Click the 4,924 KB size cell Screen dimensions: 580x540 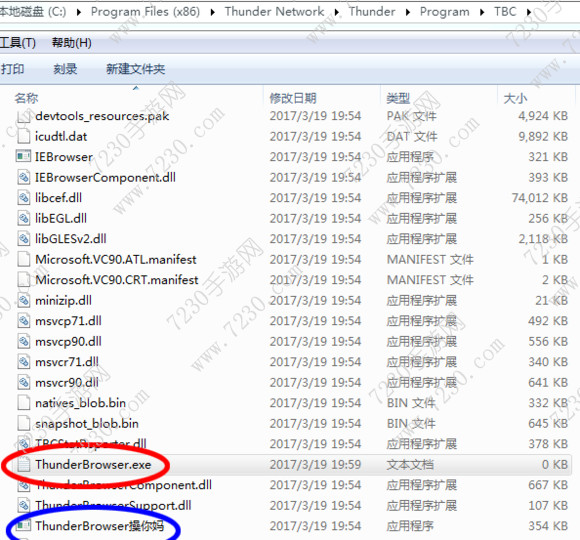(543, 116)
